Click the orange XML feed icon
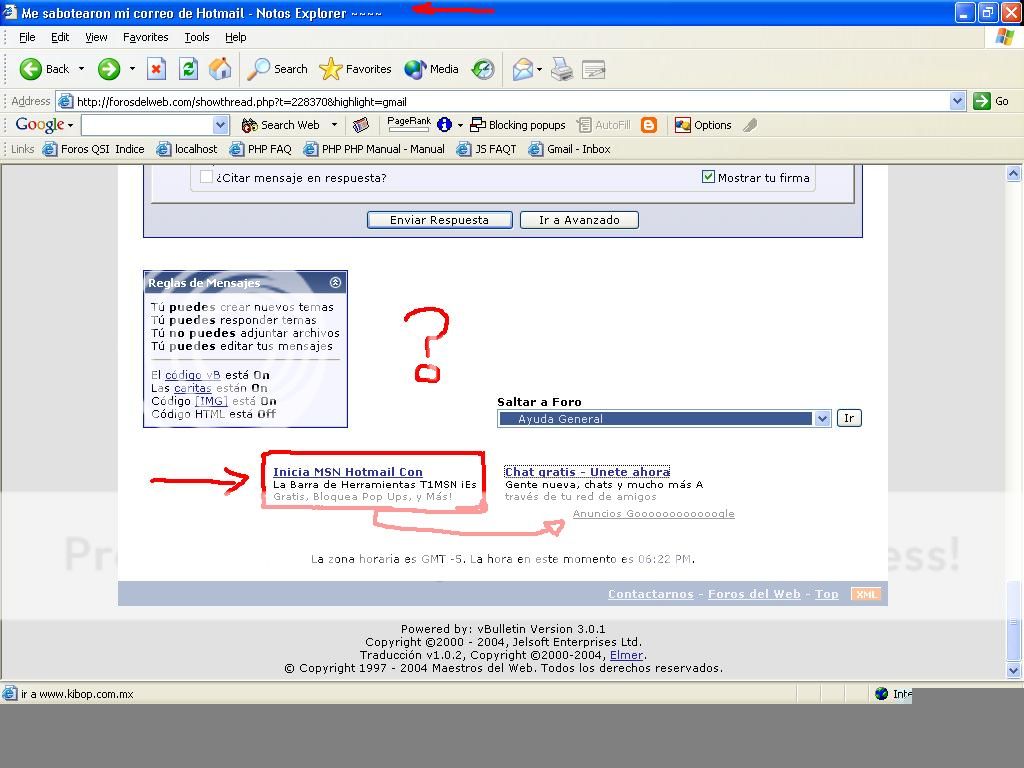 [866, 594]
